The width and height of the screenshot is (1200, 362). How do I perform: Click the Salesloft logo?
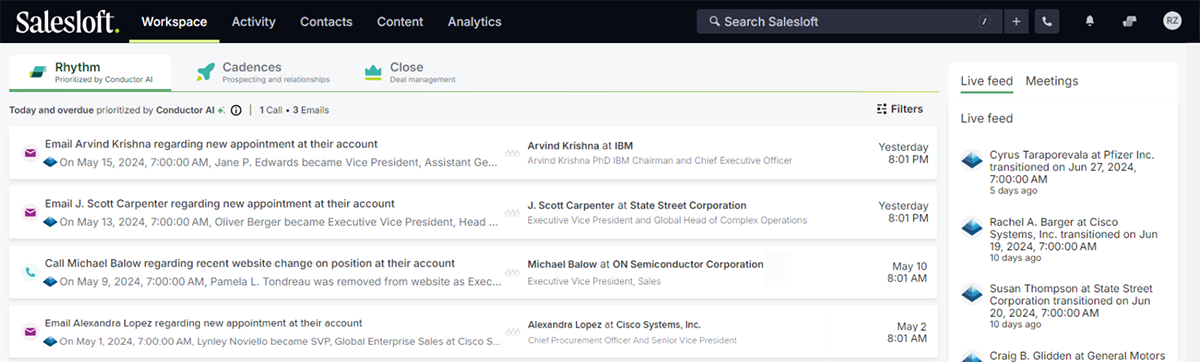pyautogui.click(x=67, y=21)
